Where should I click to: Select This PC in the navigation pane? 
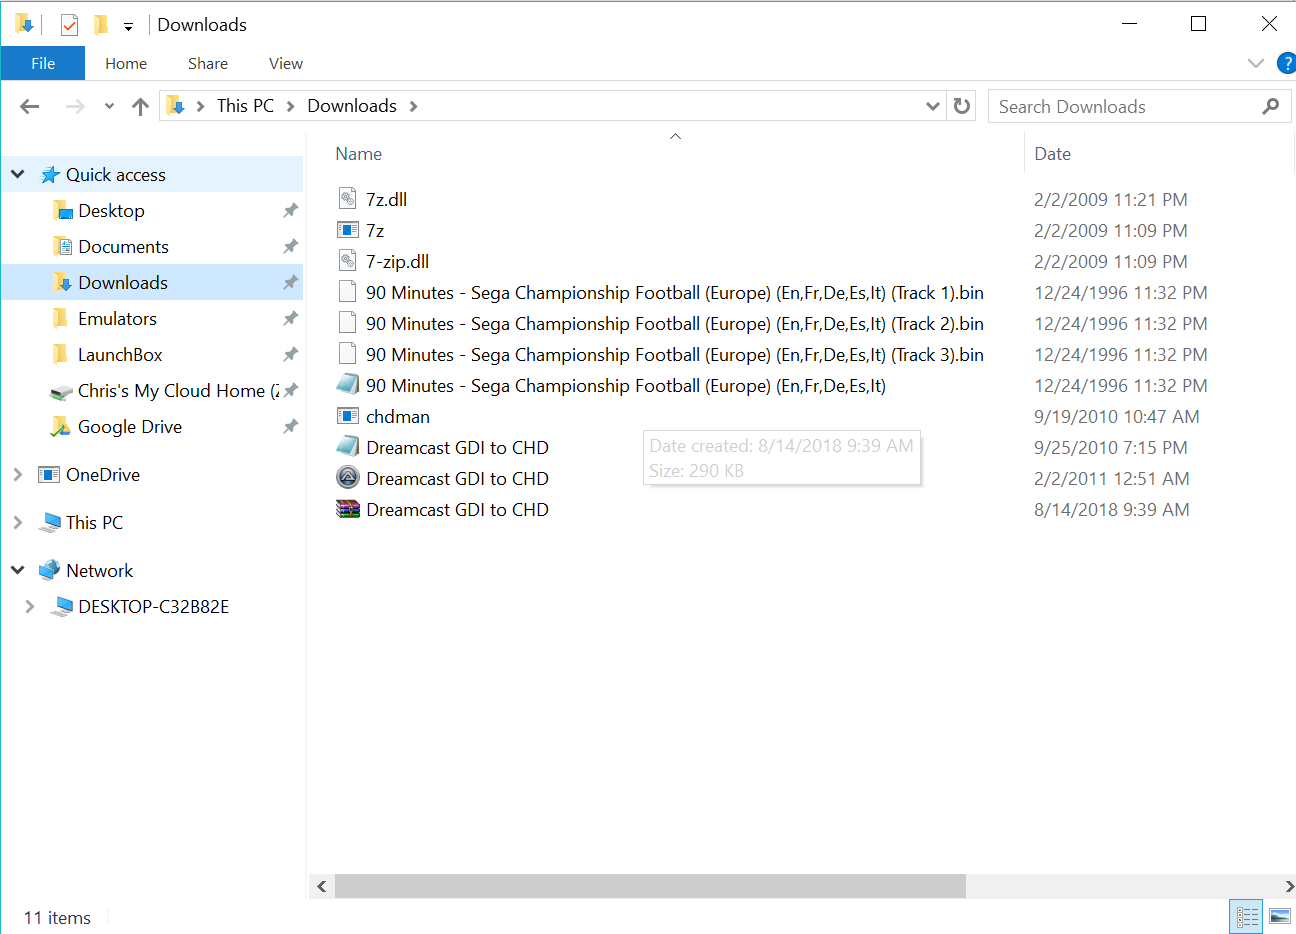[x=95, y=523]
